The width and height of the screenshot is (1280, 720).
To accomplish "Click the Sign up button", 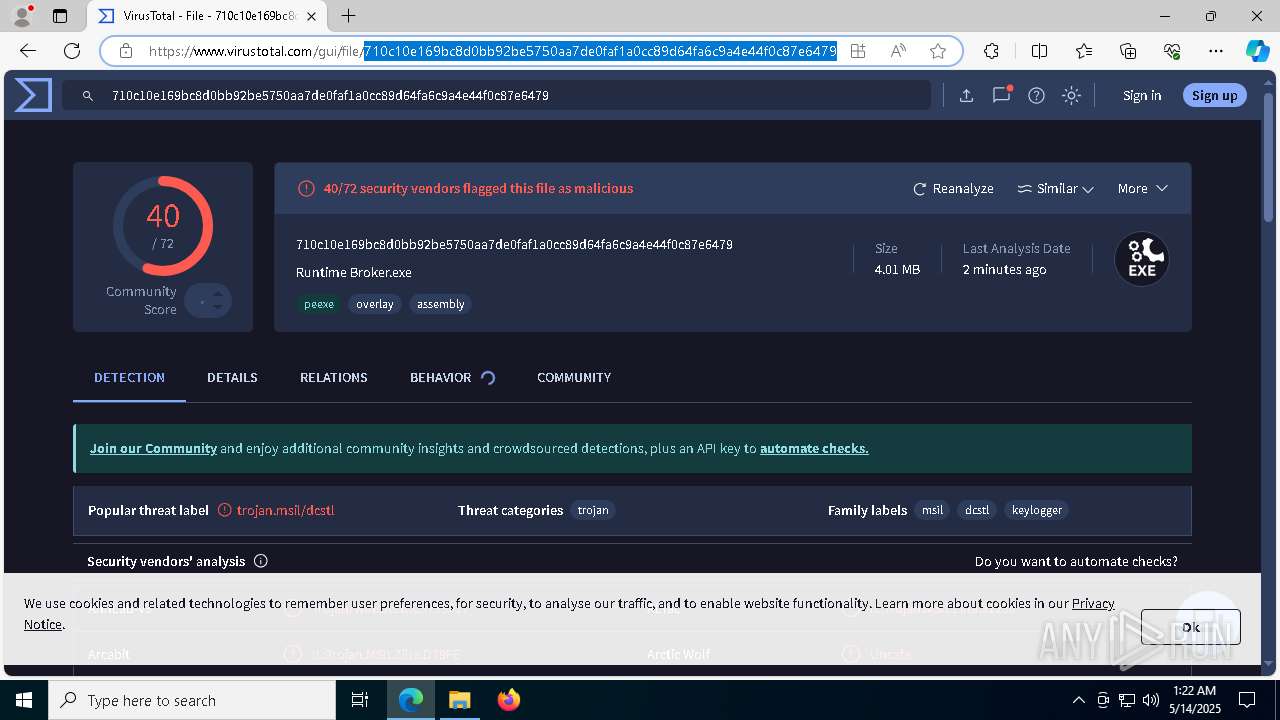I will (1214, 95).
